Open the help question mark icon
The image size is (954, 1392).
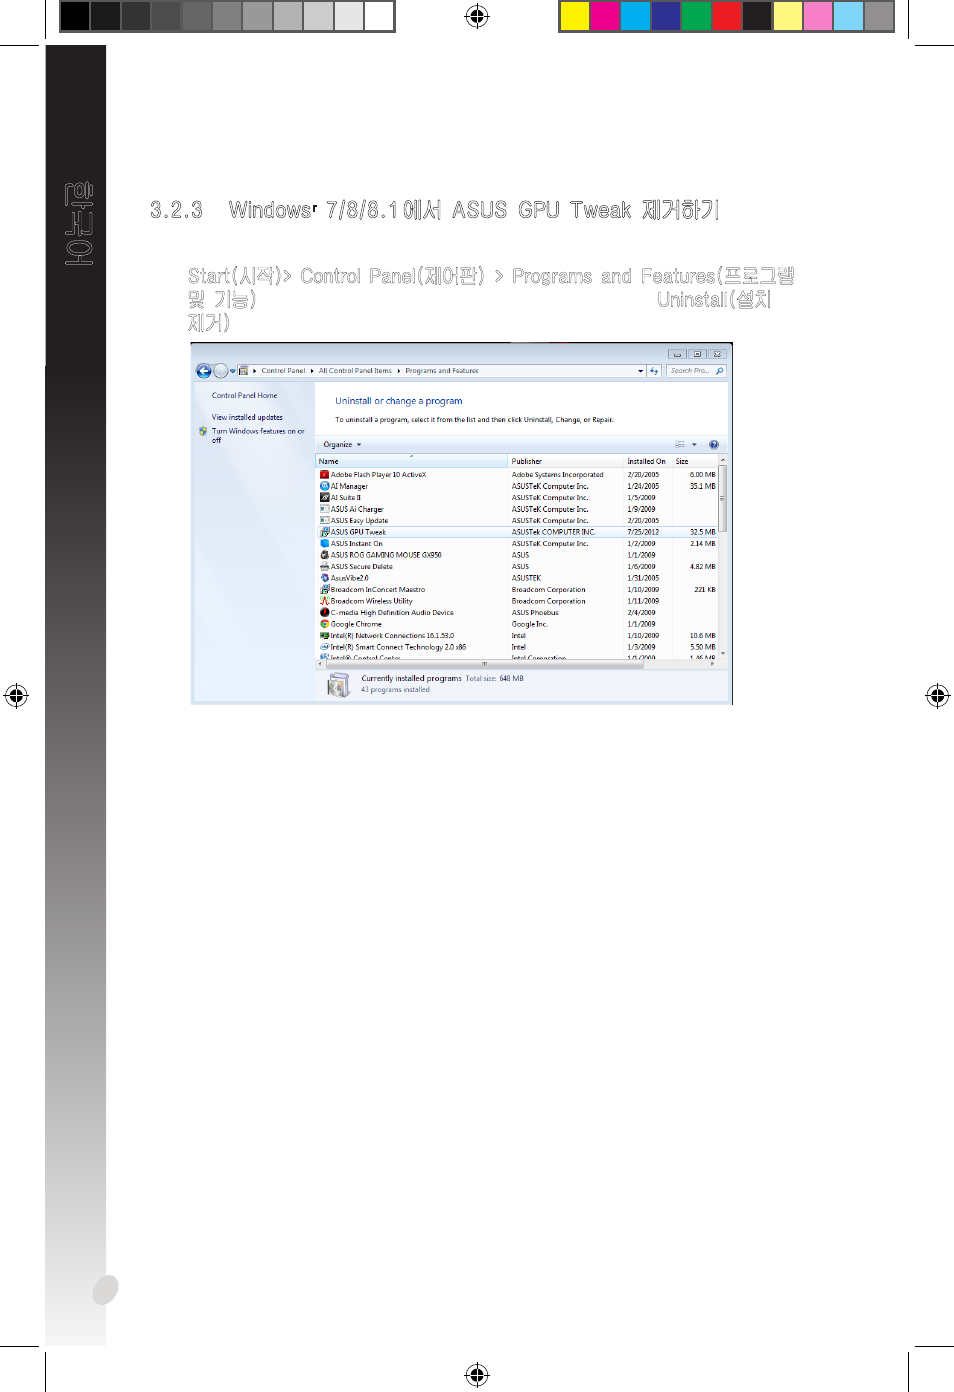tap(714, 445)
